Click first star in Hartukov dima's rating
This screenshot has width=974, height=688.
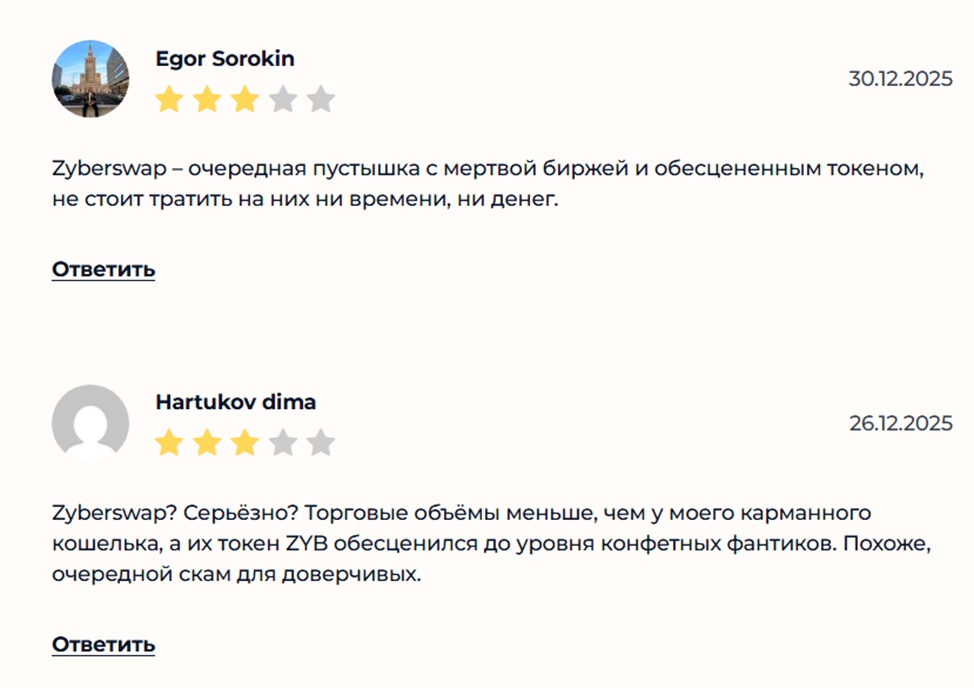click(169, 443)
